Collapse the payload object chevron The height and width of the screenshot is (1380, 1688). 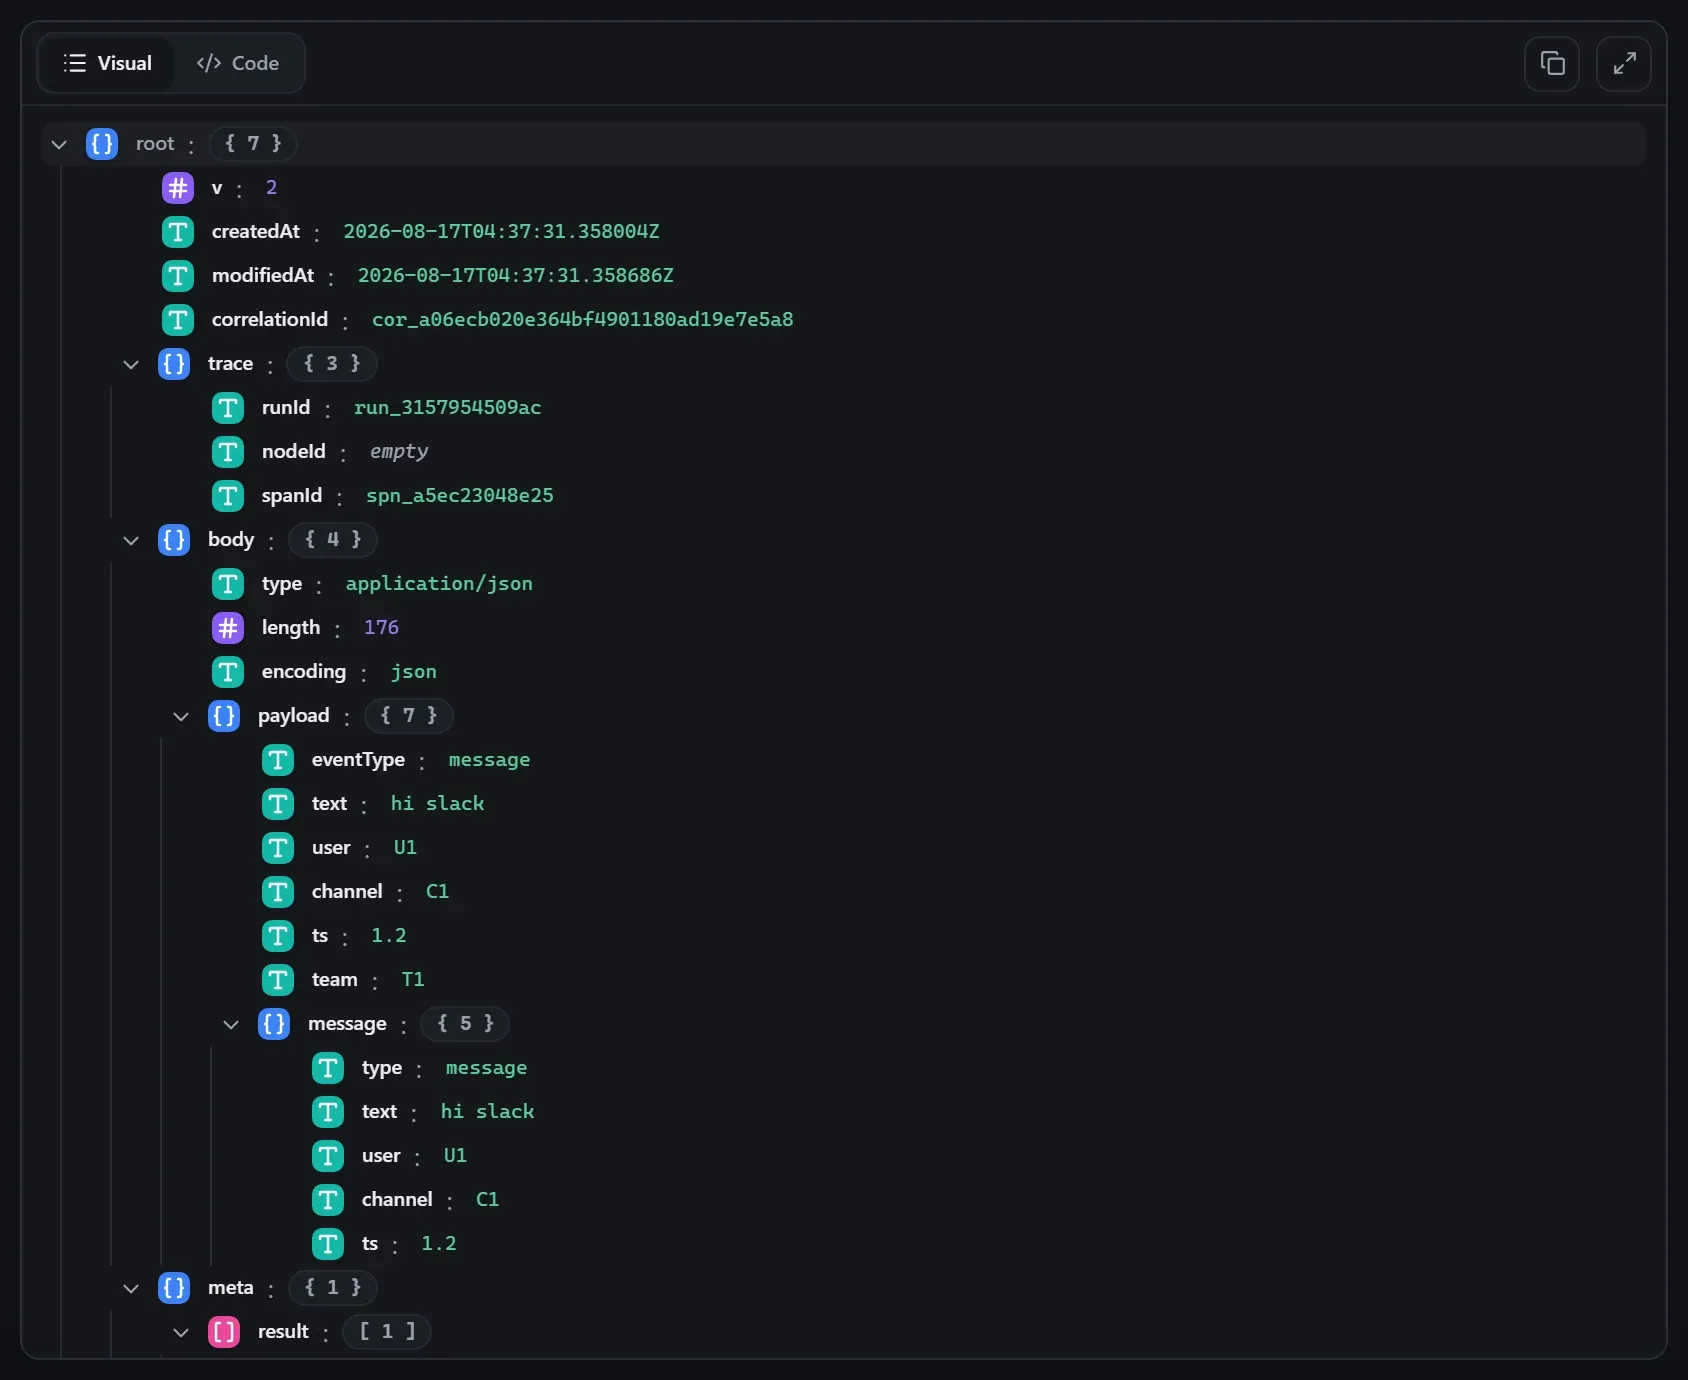[x=181, y=716]
